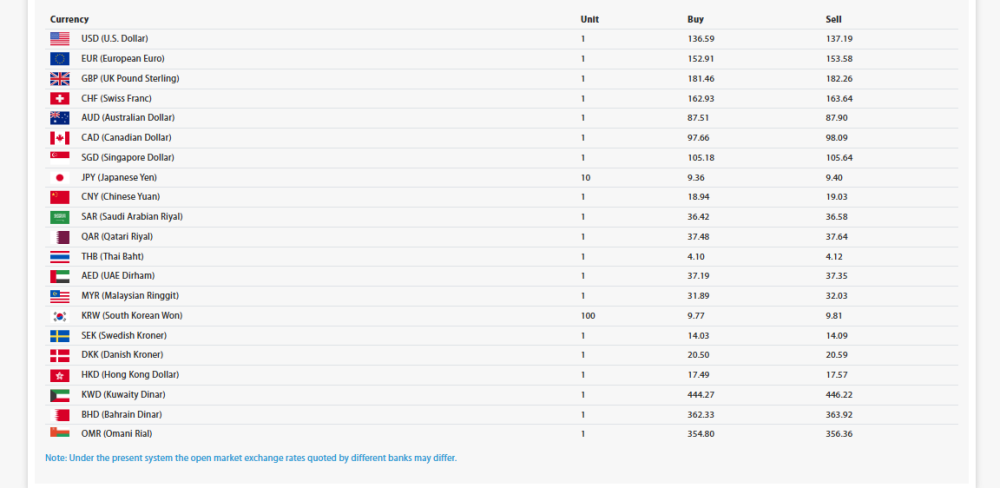Click the Kuwait flag icon
The height and width of the screenshot is (488, 1000).
[60, 395]
